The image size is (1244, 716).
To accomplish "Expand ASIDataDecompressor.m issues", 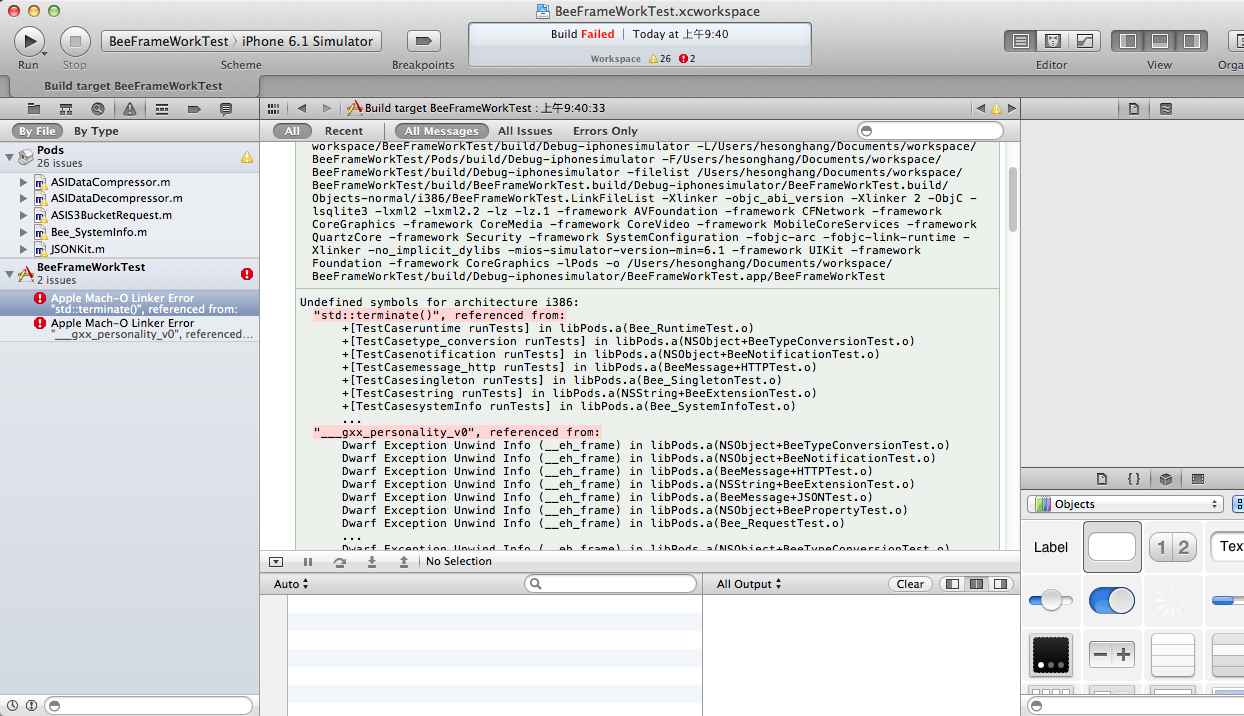I will 24,198.
